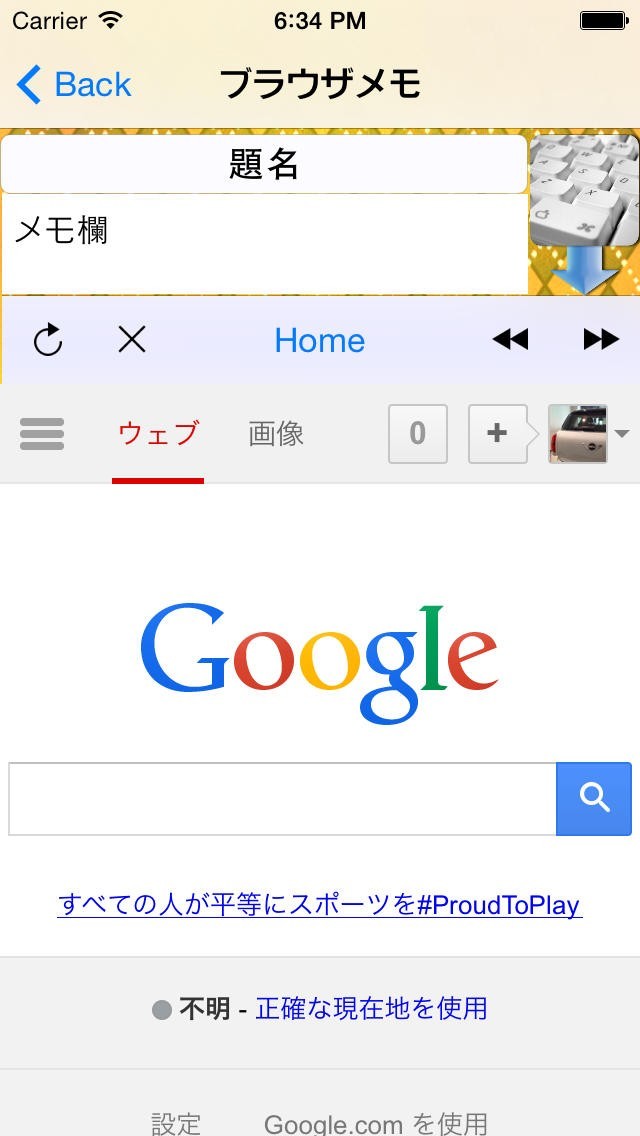This screenshot has height=1136, width=640.
Task: Click the keyboard image with down arrow
Action: (x=584, y=214)
